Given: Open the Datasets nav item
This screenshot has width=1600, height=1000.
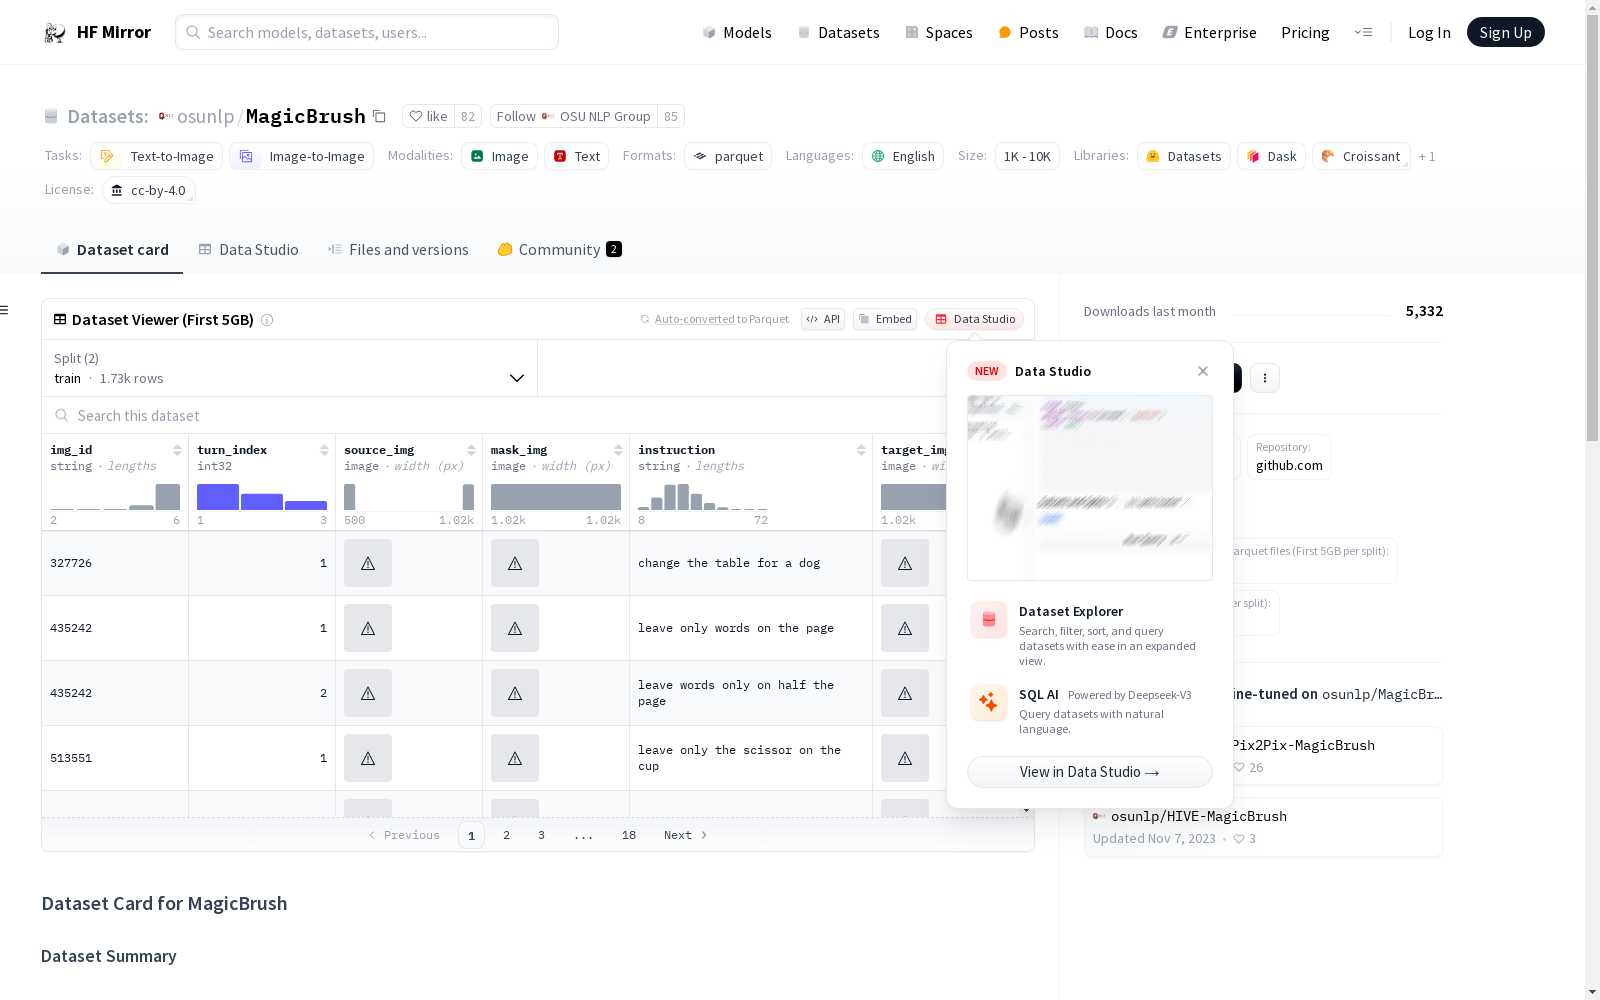Looking at the screenshot, I should (838, 32).
